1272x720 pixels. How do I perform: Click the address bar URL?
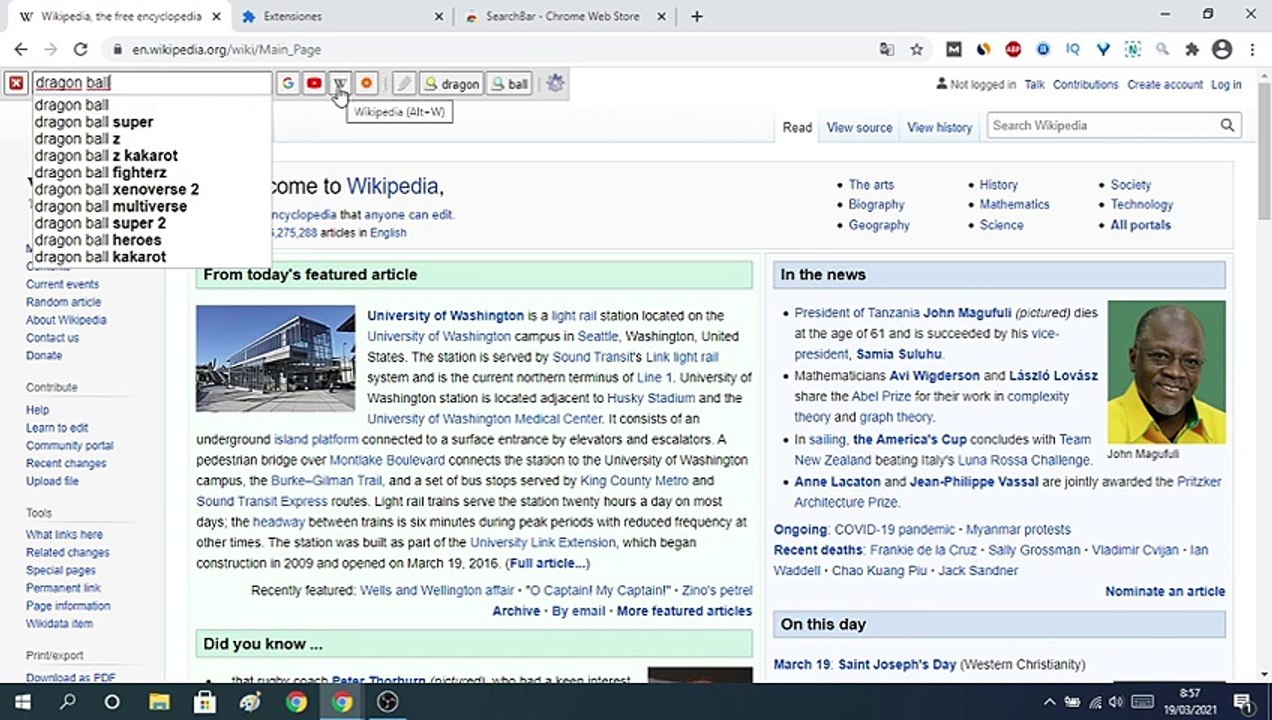click(227, 49)
